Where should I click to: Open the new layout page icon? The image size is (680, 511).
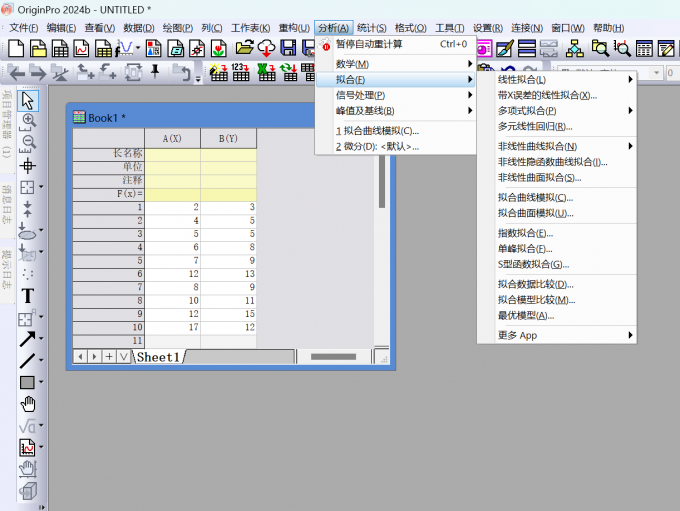click(154, 48)
